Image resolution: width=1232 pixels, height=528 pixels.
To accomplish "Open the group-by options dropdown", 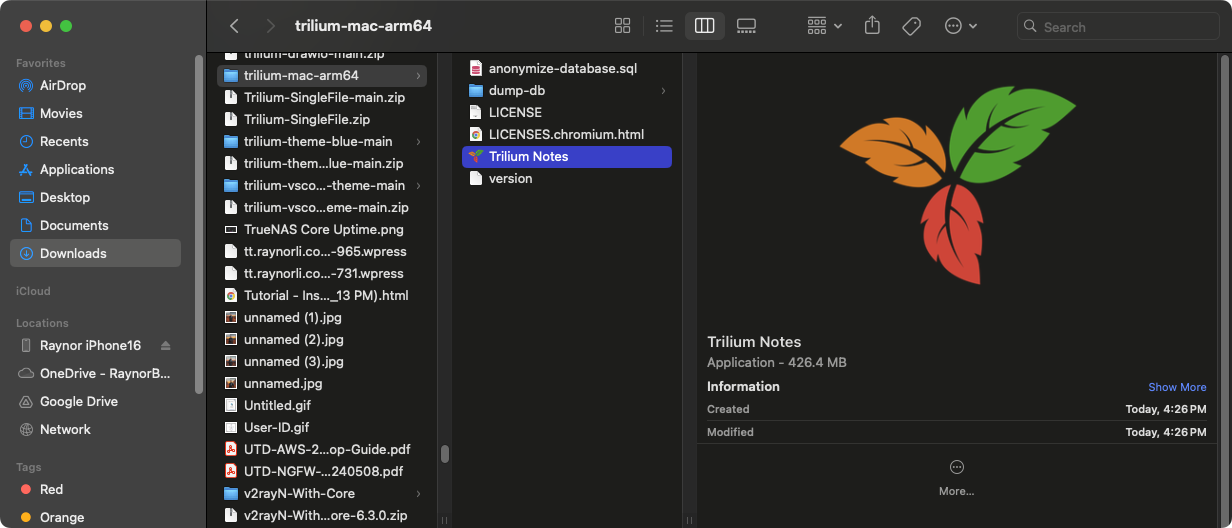I will [x=825, y=26].
